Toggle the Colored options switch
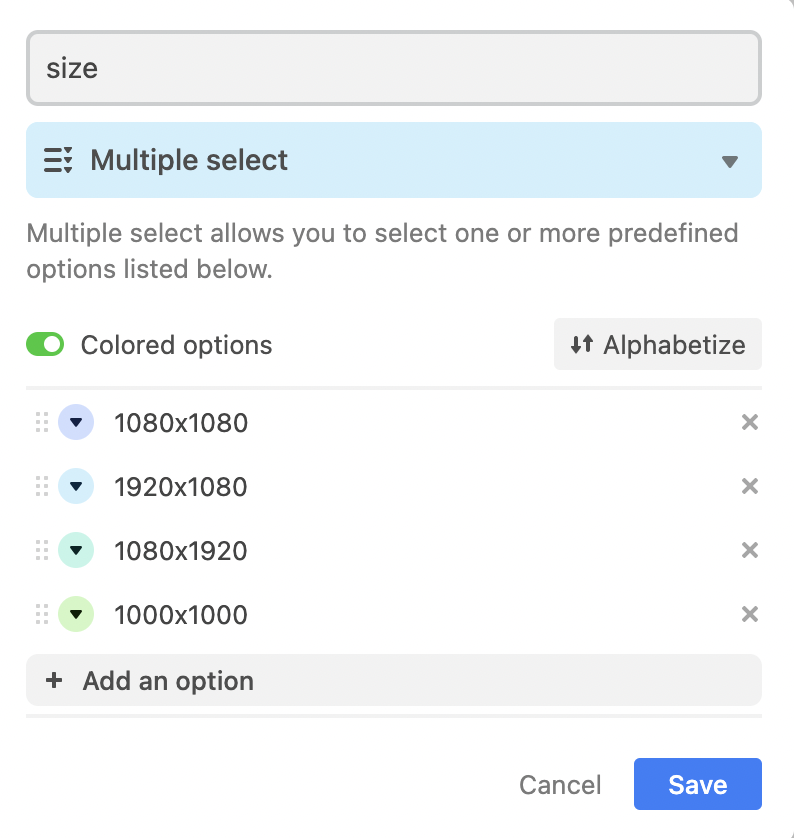The height and width of the screenshot is (838, 794). click(45, 345)
